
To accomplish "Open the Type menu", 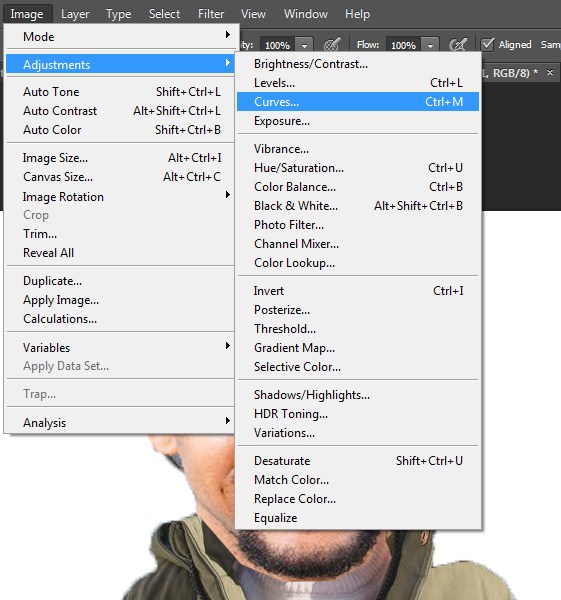I will point(119,14).
